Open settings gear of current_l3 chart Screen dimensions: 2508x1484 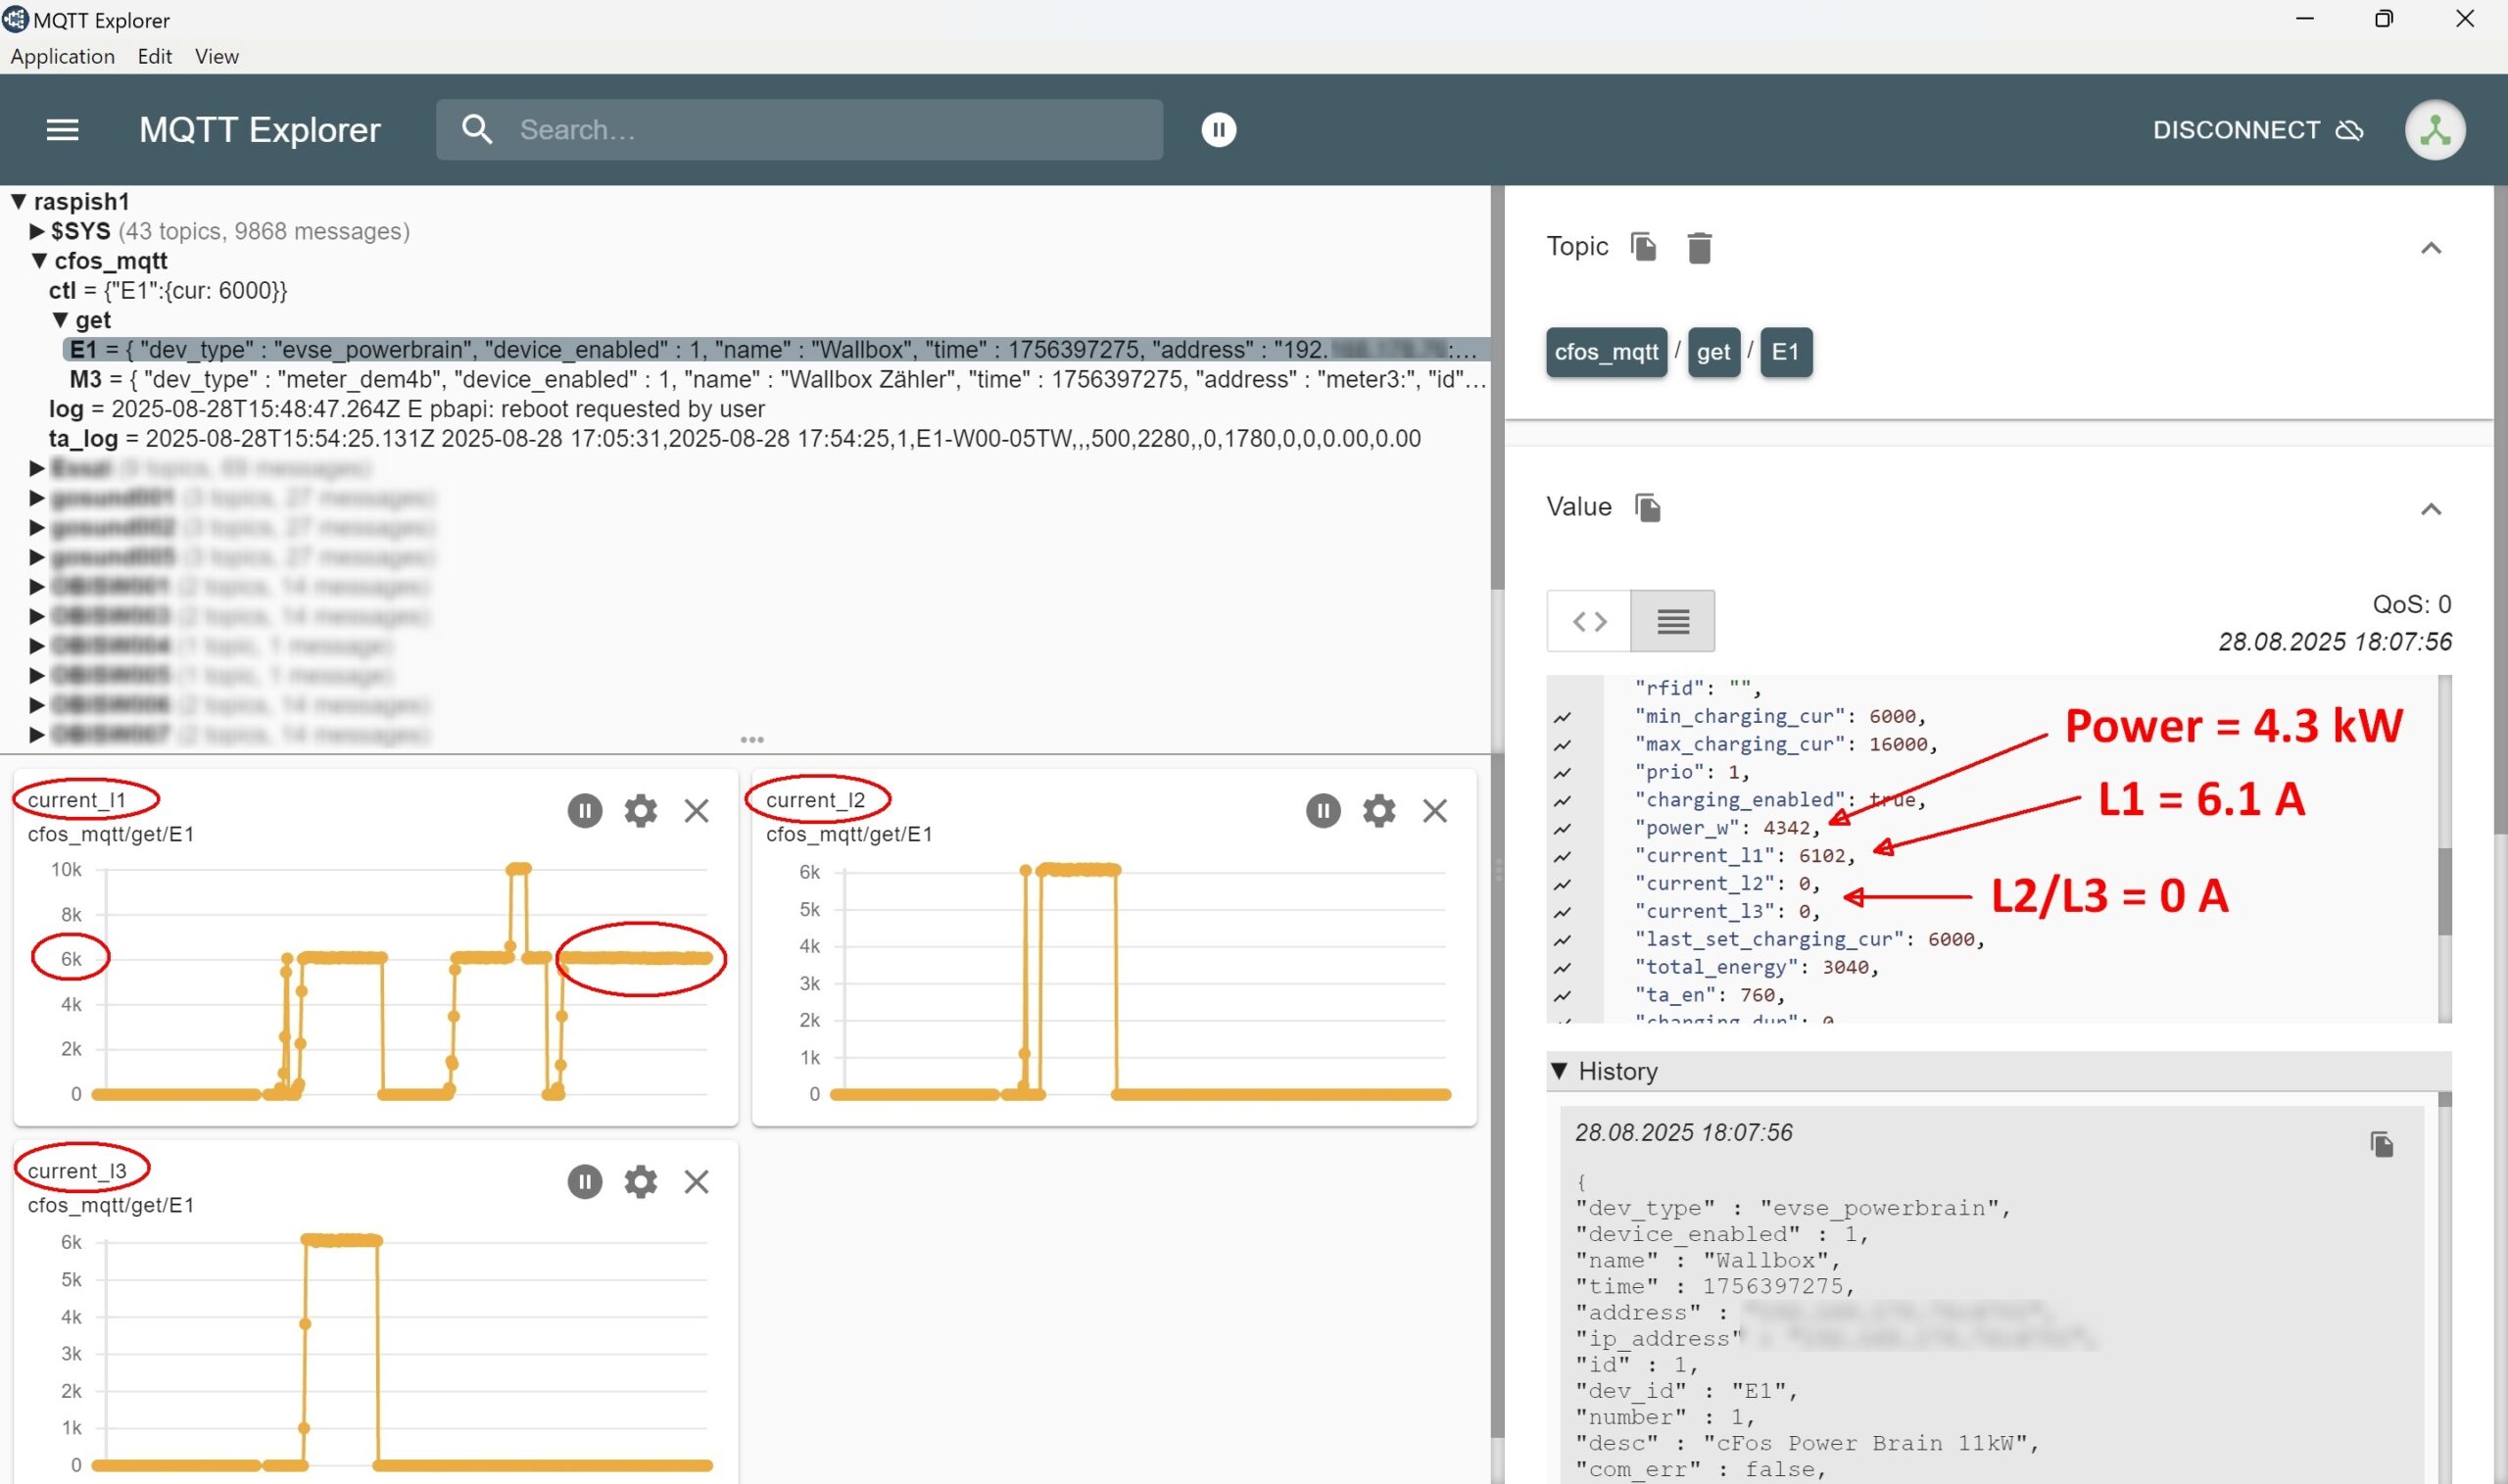pos(640,1181)
